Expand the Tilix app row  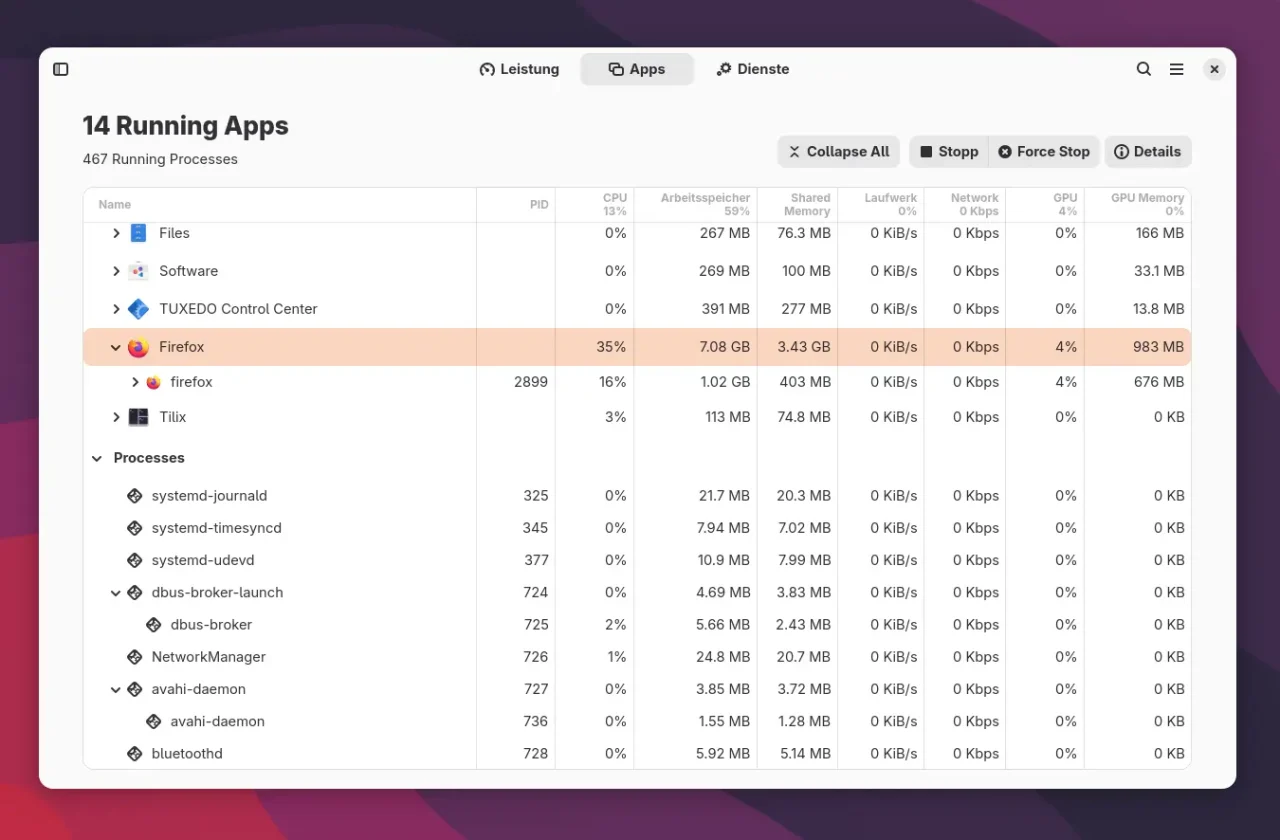[x=116, y=417]
